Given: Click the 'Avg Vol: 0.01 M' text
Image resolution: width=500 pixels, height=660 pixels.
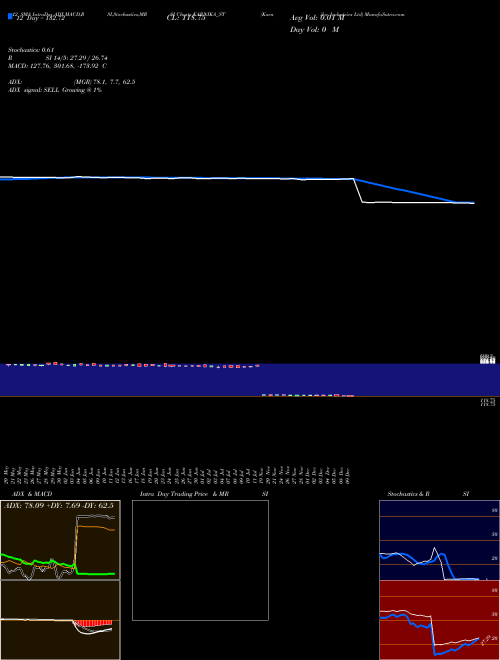Looking at the screenshot, I should click(x=317, y=18).
